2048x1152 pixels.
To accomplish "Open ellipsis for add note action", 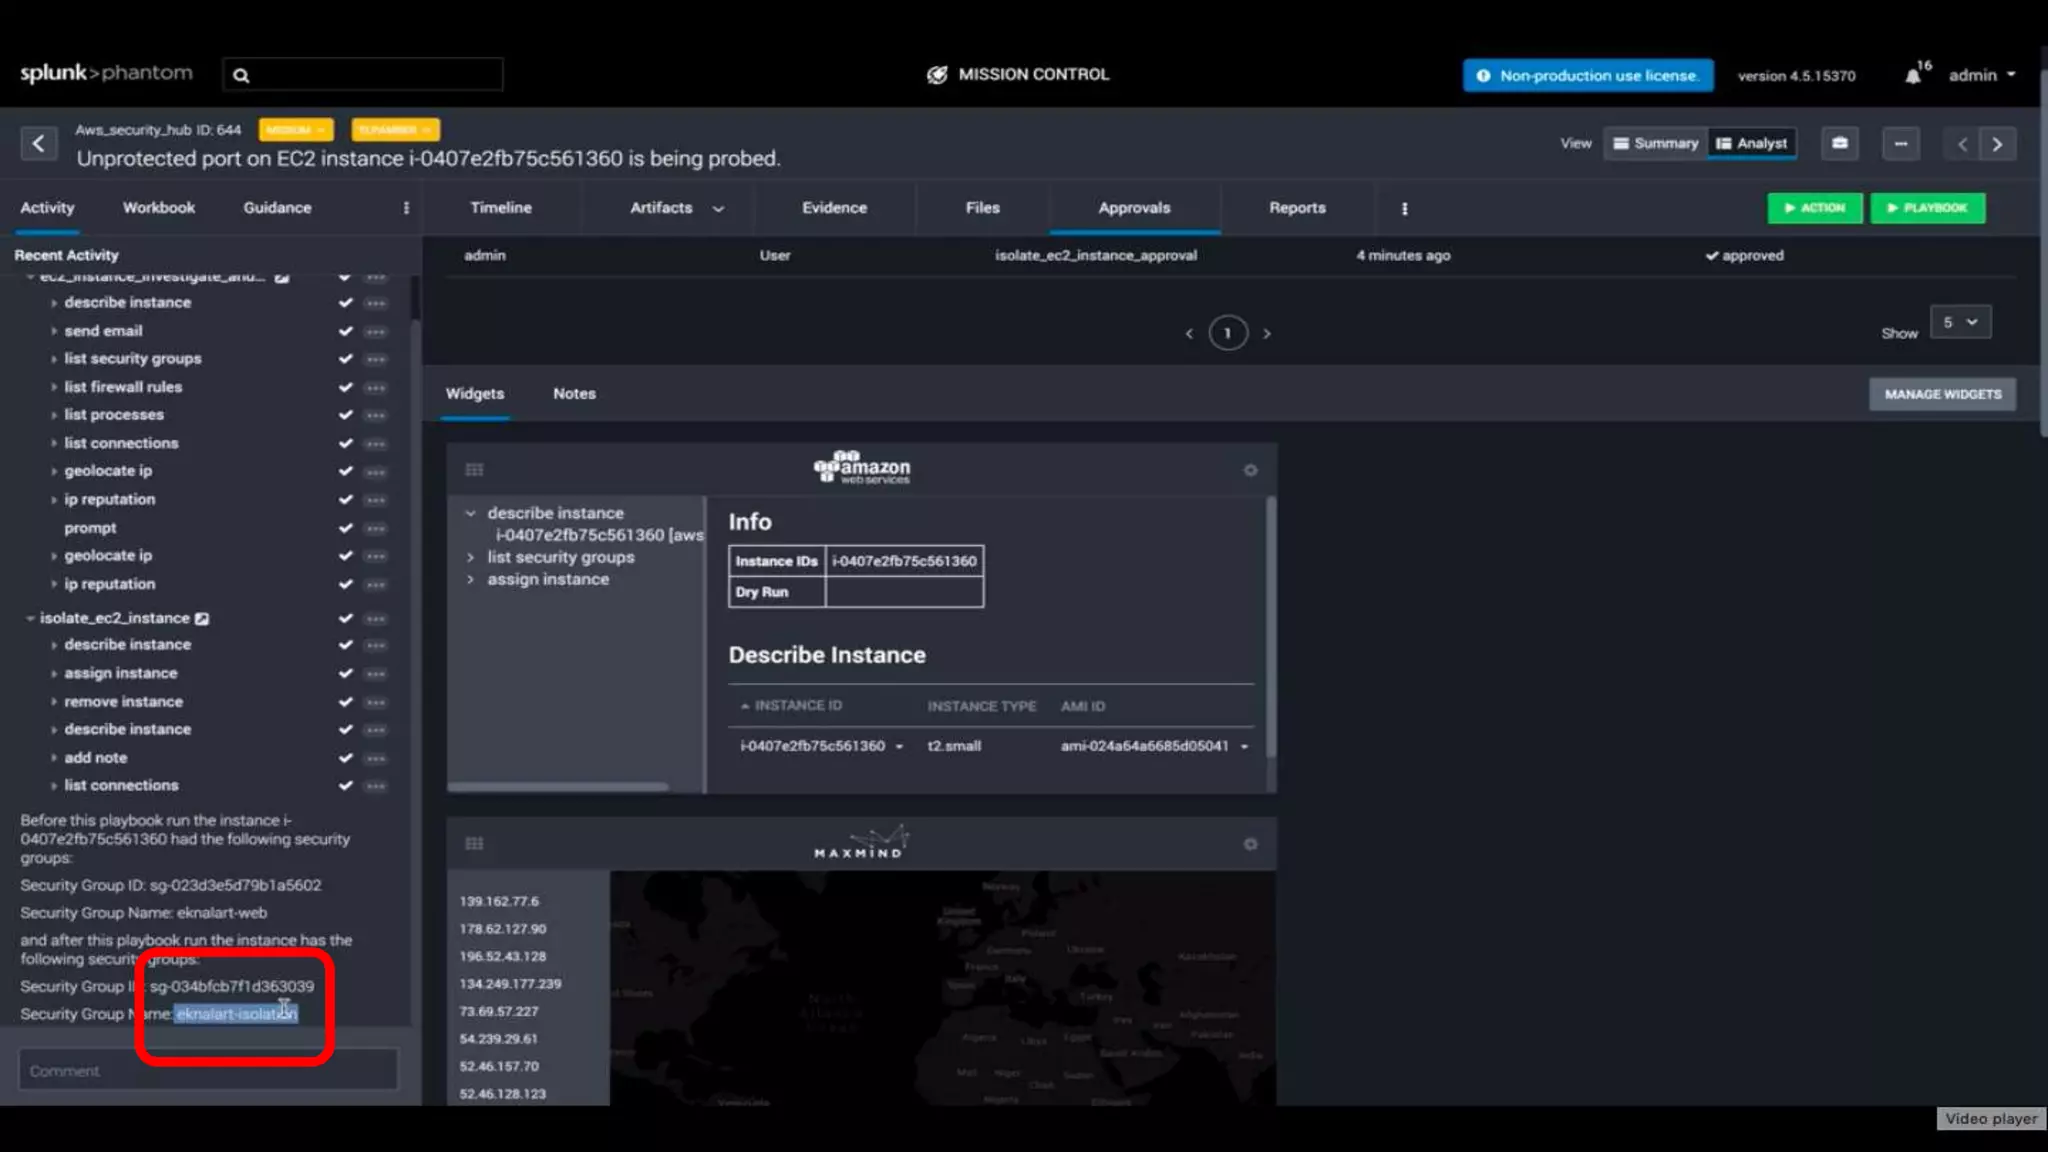I will pyautogui.click(x=376, y=758).
